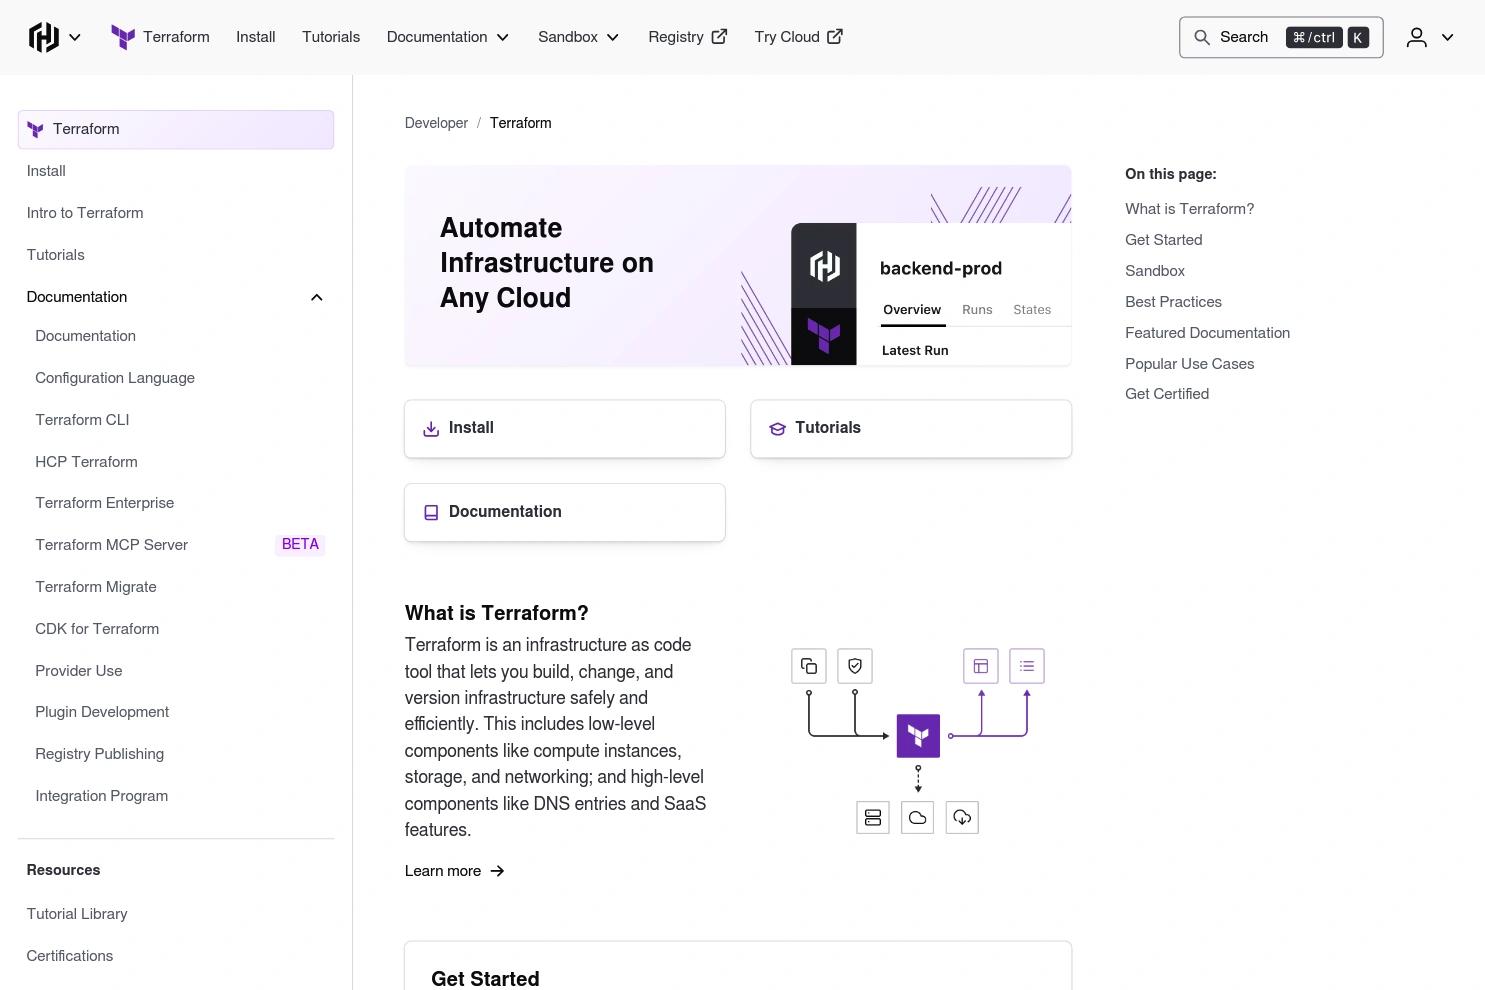The height and width of the screenshot is (990, 1485).
Task: Select the Runs tab in the backend-prod preview
Action: (x=977, y=310)
